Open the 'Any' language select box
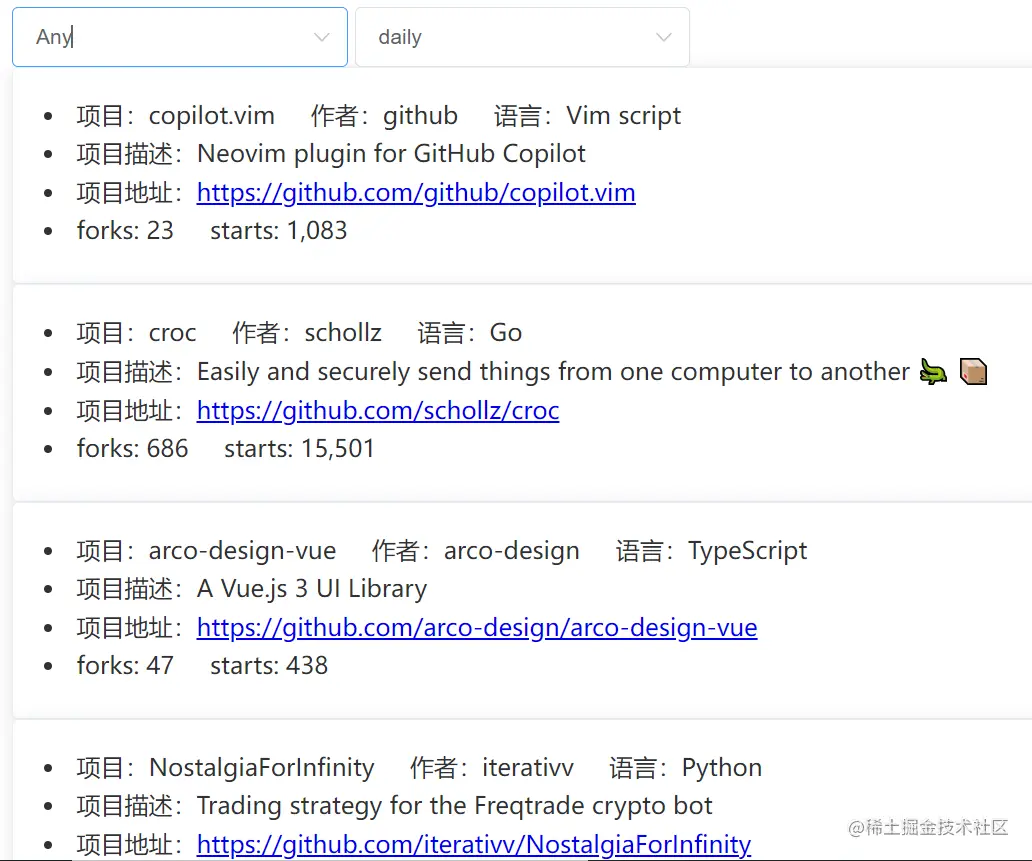1032x861 pixels. click(180, 37)
